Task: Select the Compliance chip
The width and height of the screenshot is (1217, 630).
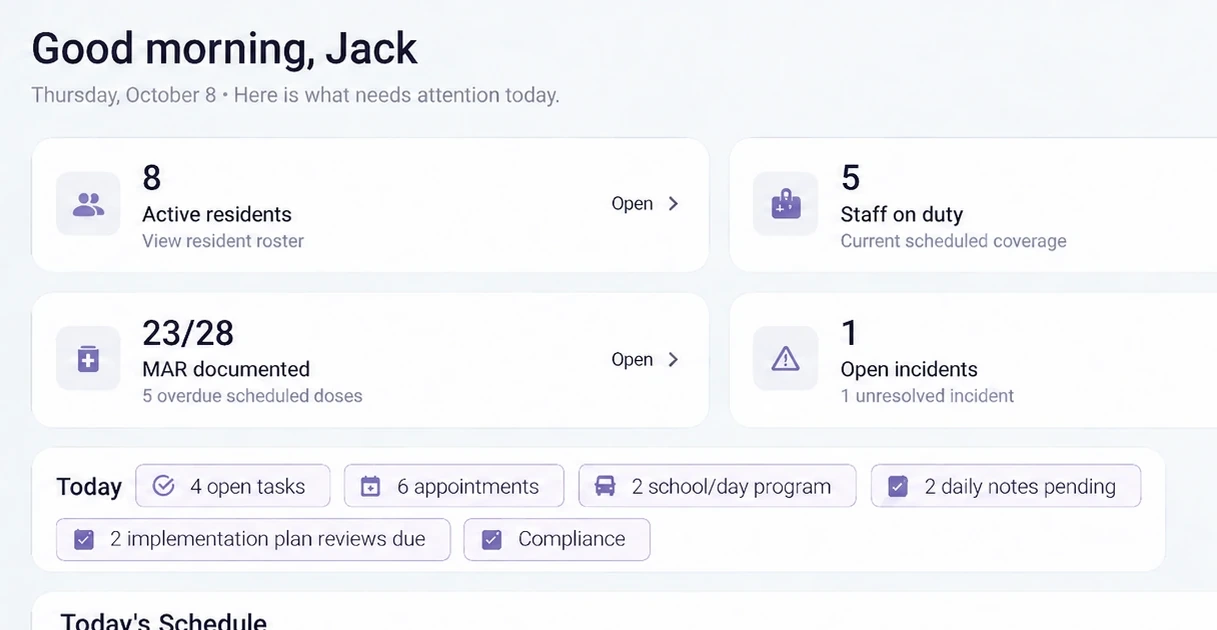Action: [557, 539]
